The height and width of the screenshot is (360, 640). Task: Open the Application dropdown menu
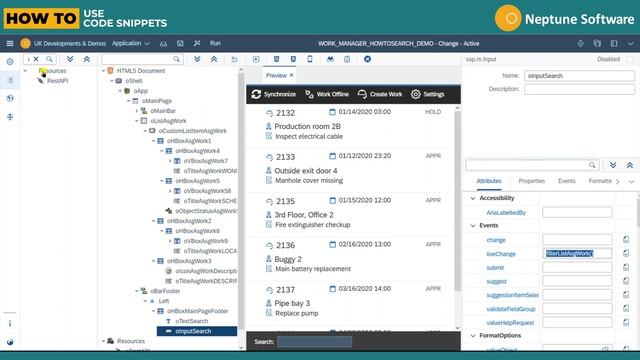(131, 43)
